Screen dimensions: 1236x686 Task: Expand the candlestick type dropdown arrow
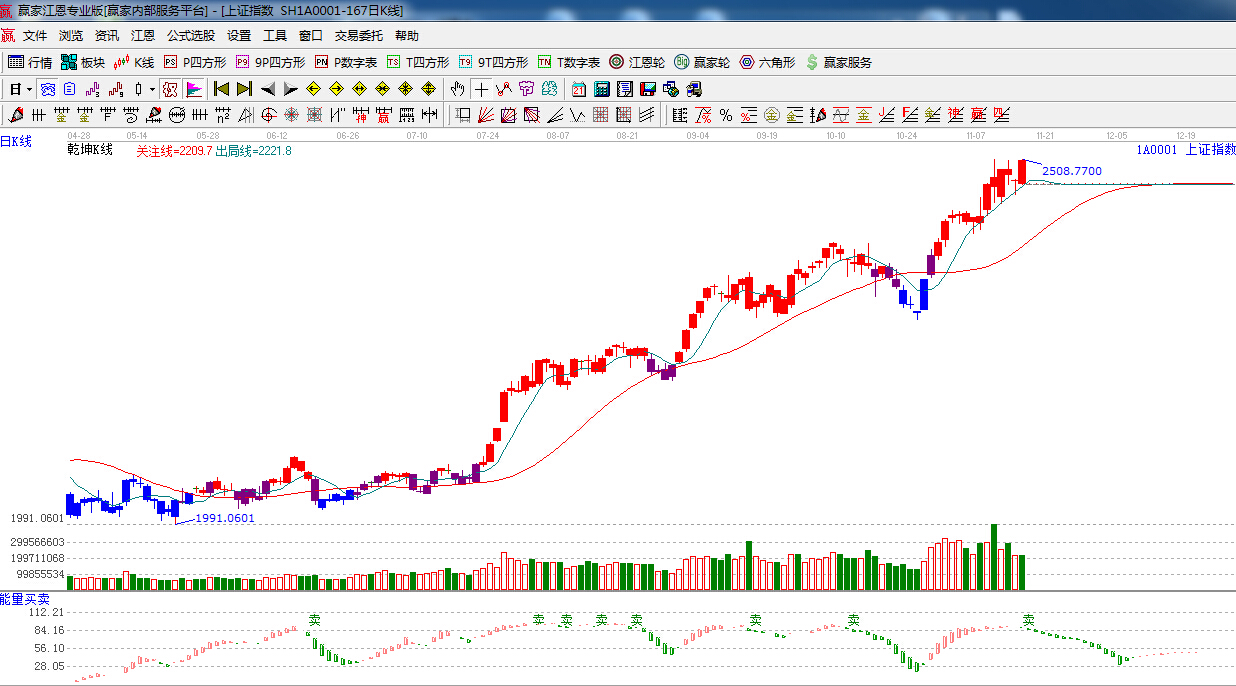(152, 89)
